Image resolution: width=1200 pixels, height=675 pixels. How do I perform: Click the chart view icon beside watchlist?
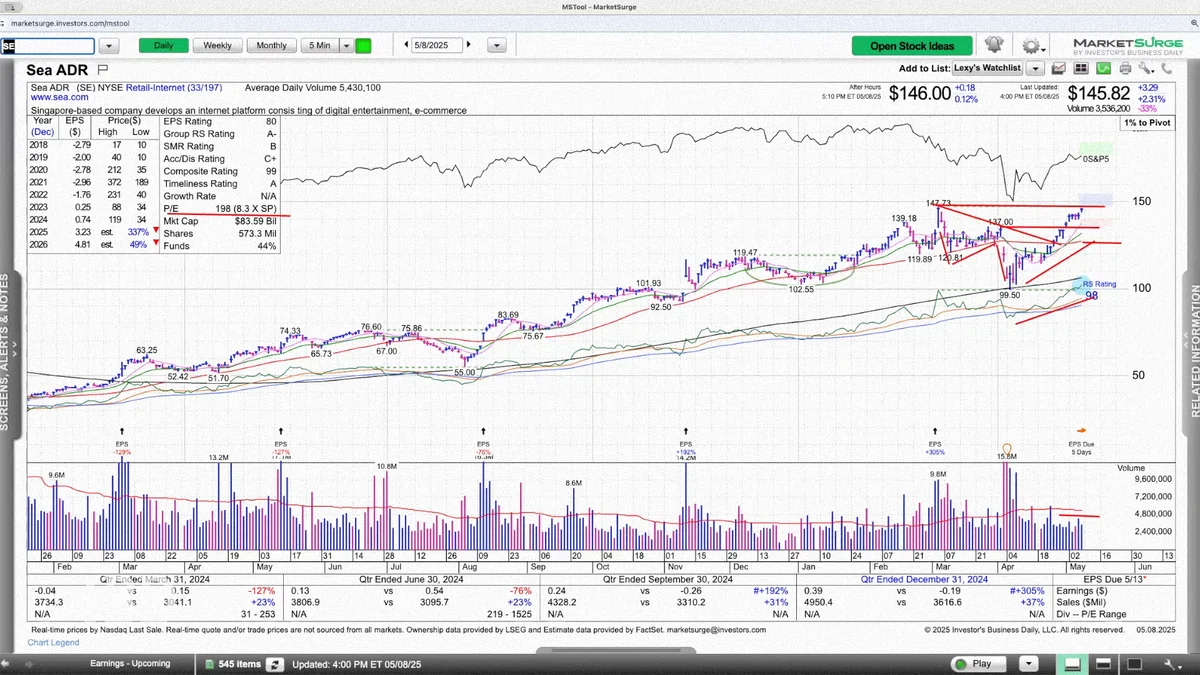coord(1059,68)
